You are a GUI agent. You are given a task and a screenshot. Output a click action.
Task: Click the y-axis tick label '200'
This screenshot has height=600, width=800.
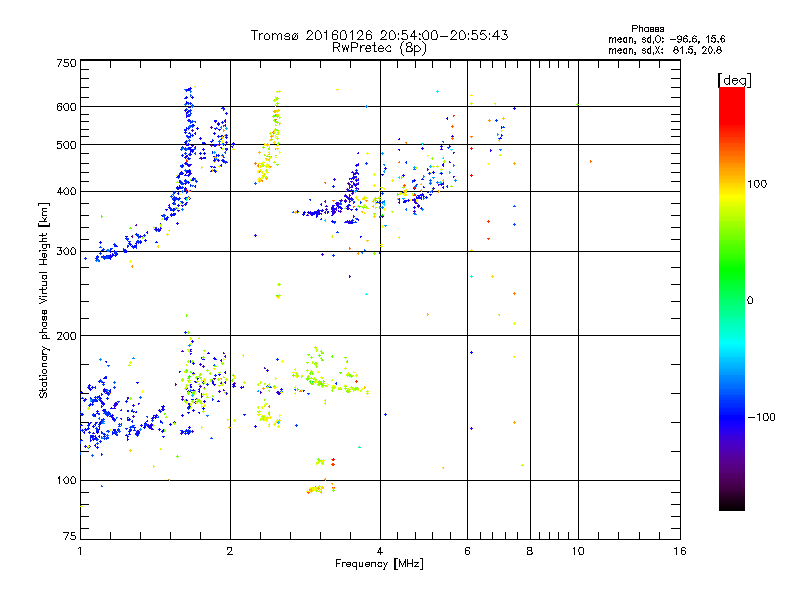(x=66, y=336)
